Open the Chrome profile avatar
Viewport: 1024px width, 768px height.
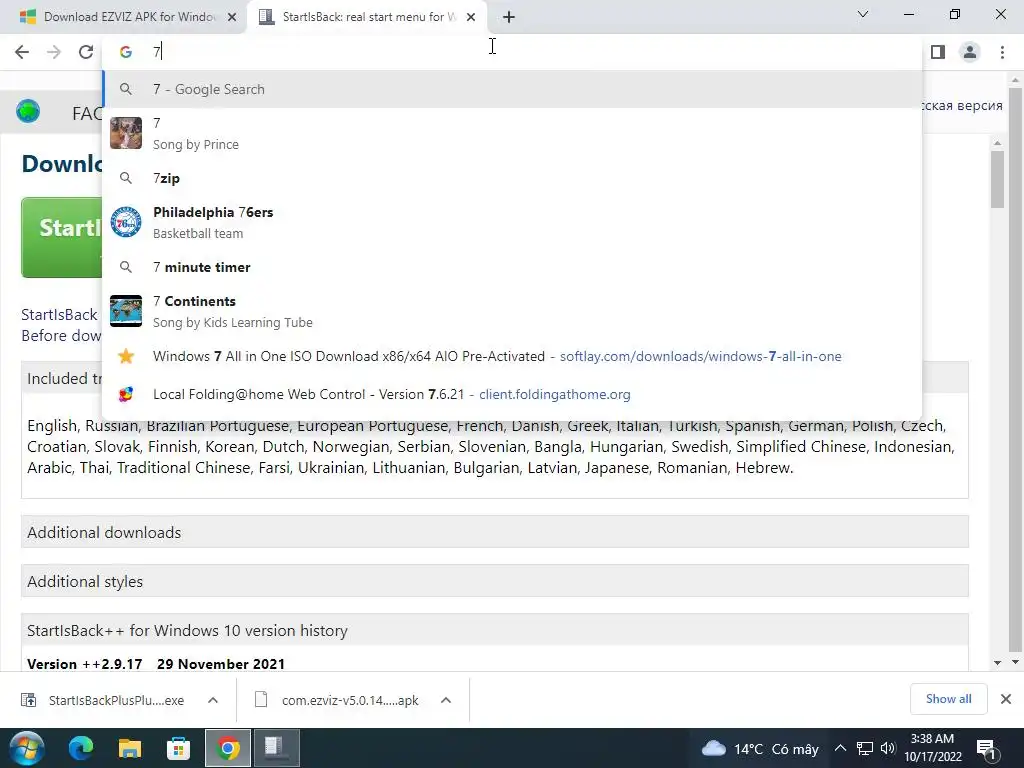pos(970,52)
